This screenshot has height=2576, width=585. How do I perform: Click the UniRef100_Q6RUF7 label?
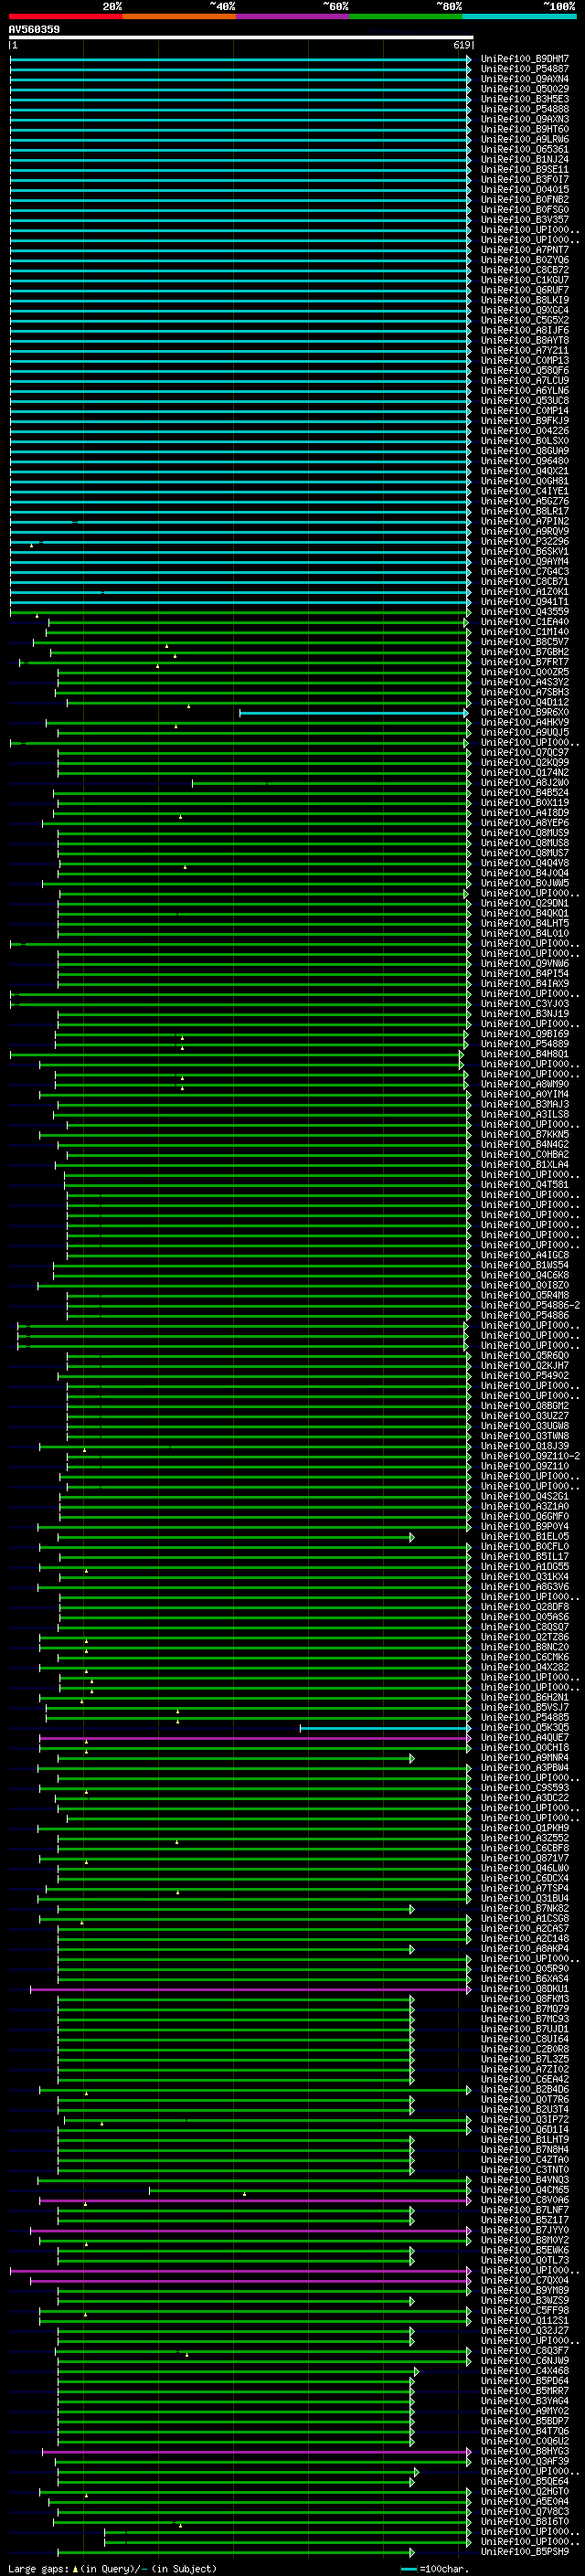pos(525,291)
